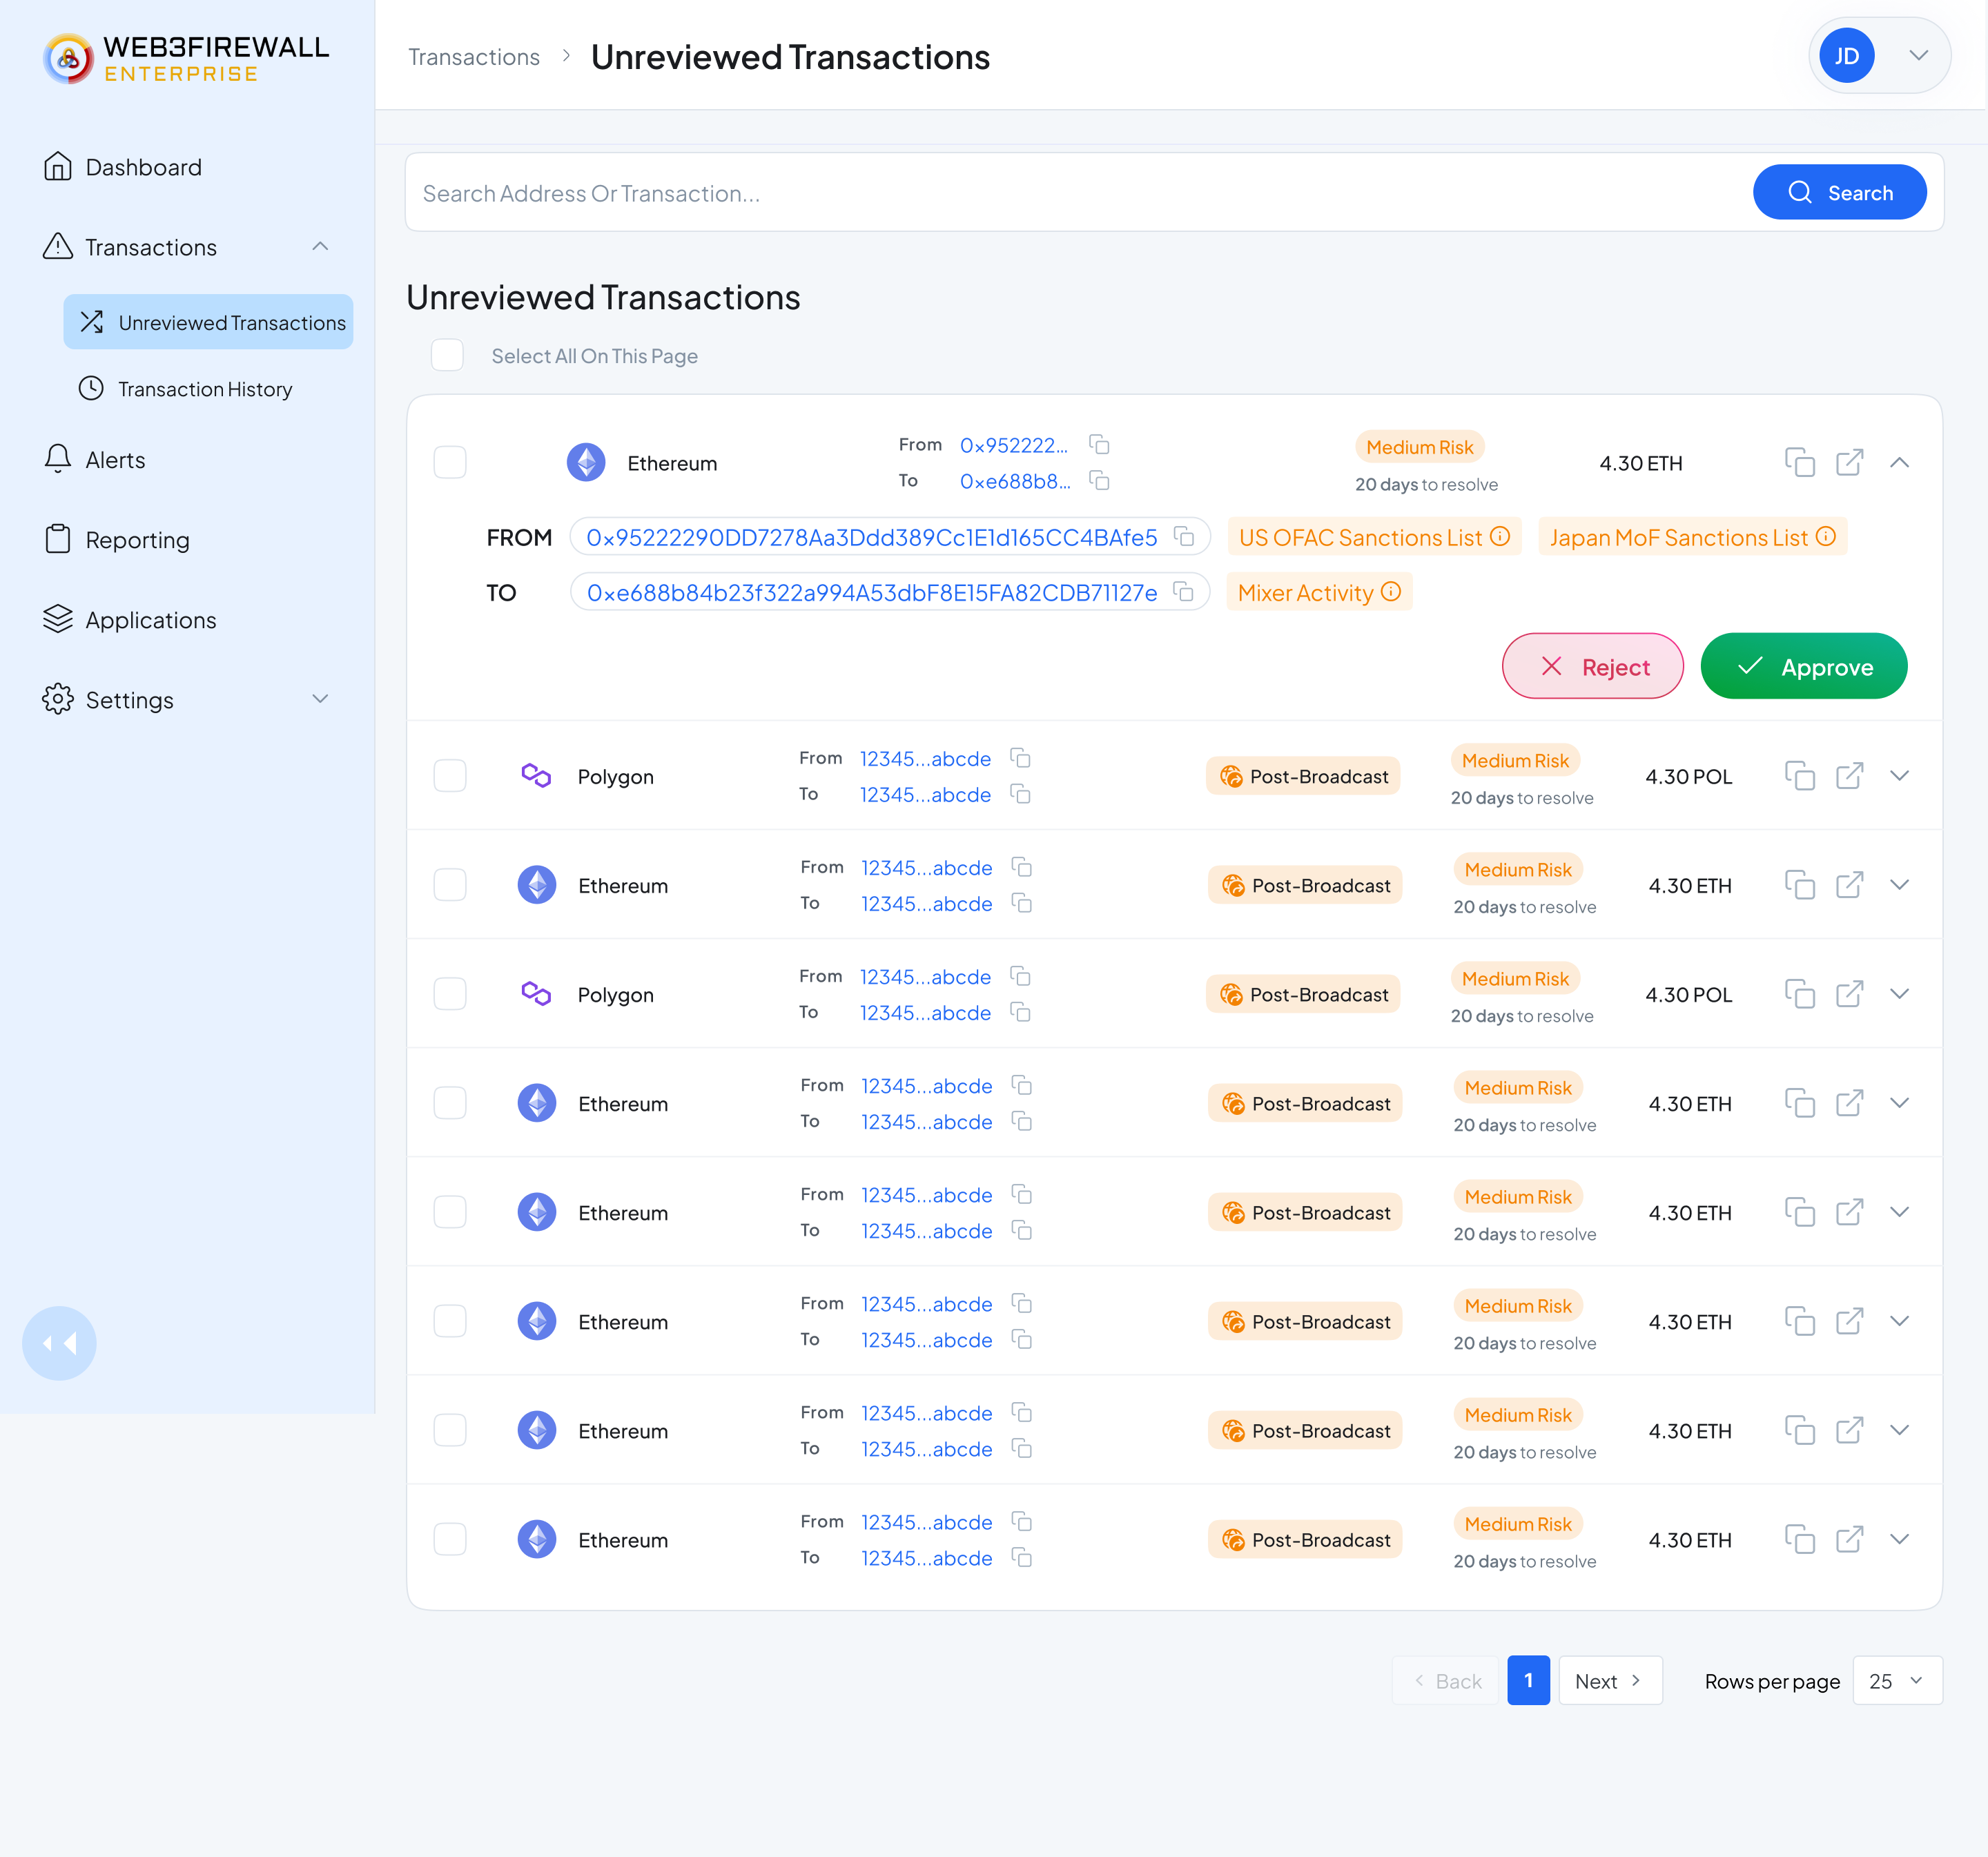The image size is (1988, 1857).
Task: Expand the first Polygon row details
Action: pos(1899,776)
